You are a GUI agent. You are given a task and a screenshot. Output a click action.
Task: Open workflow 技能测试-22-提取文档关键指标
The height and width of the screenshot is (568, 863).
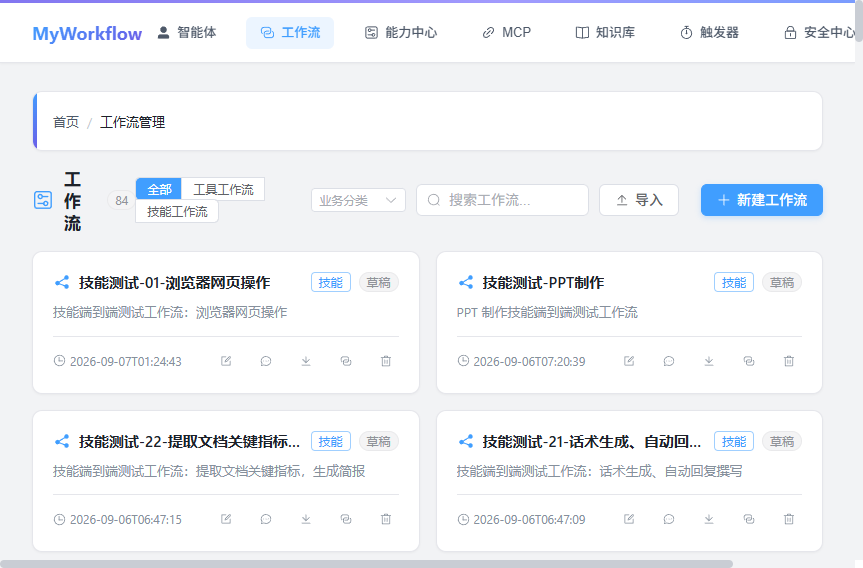pyautogui.click(x=189, y=441)
